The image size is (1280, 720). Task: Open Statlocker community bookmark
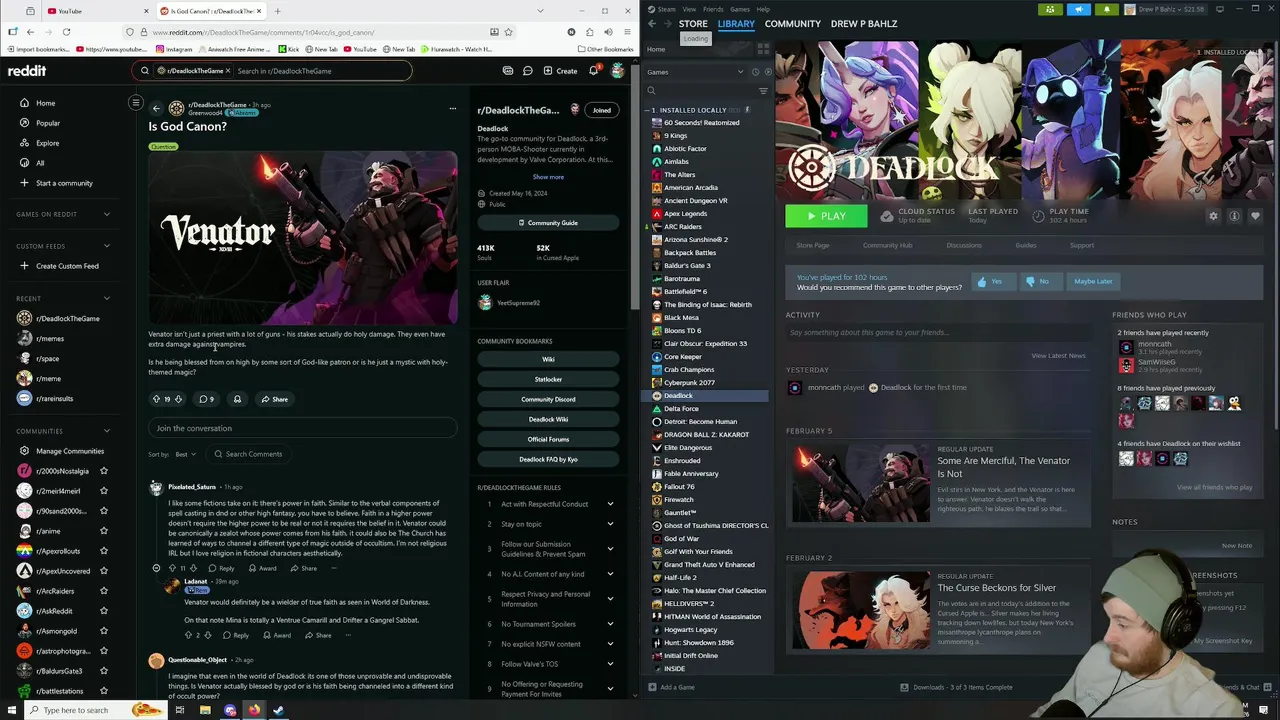click(548, 379)
